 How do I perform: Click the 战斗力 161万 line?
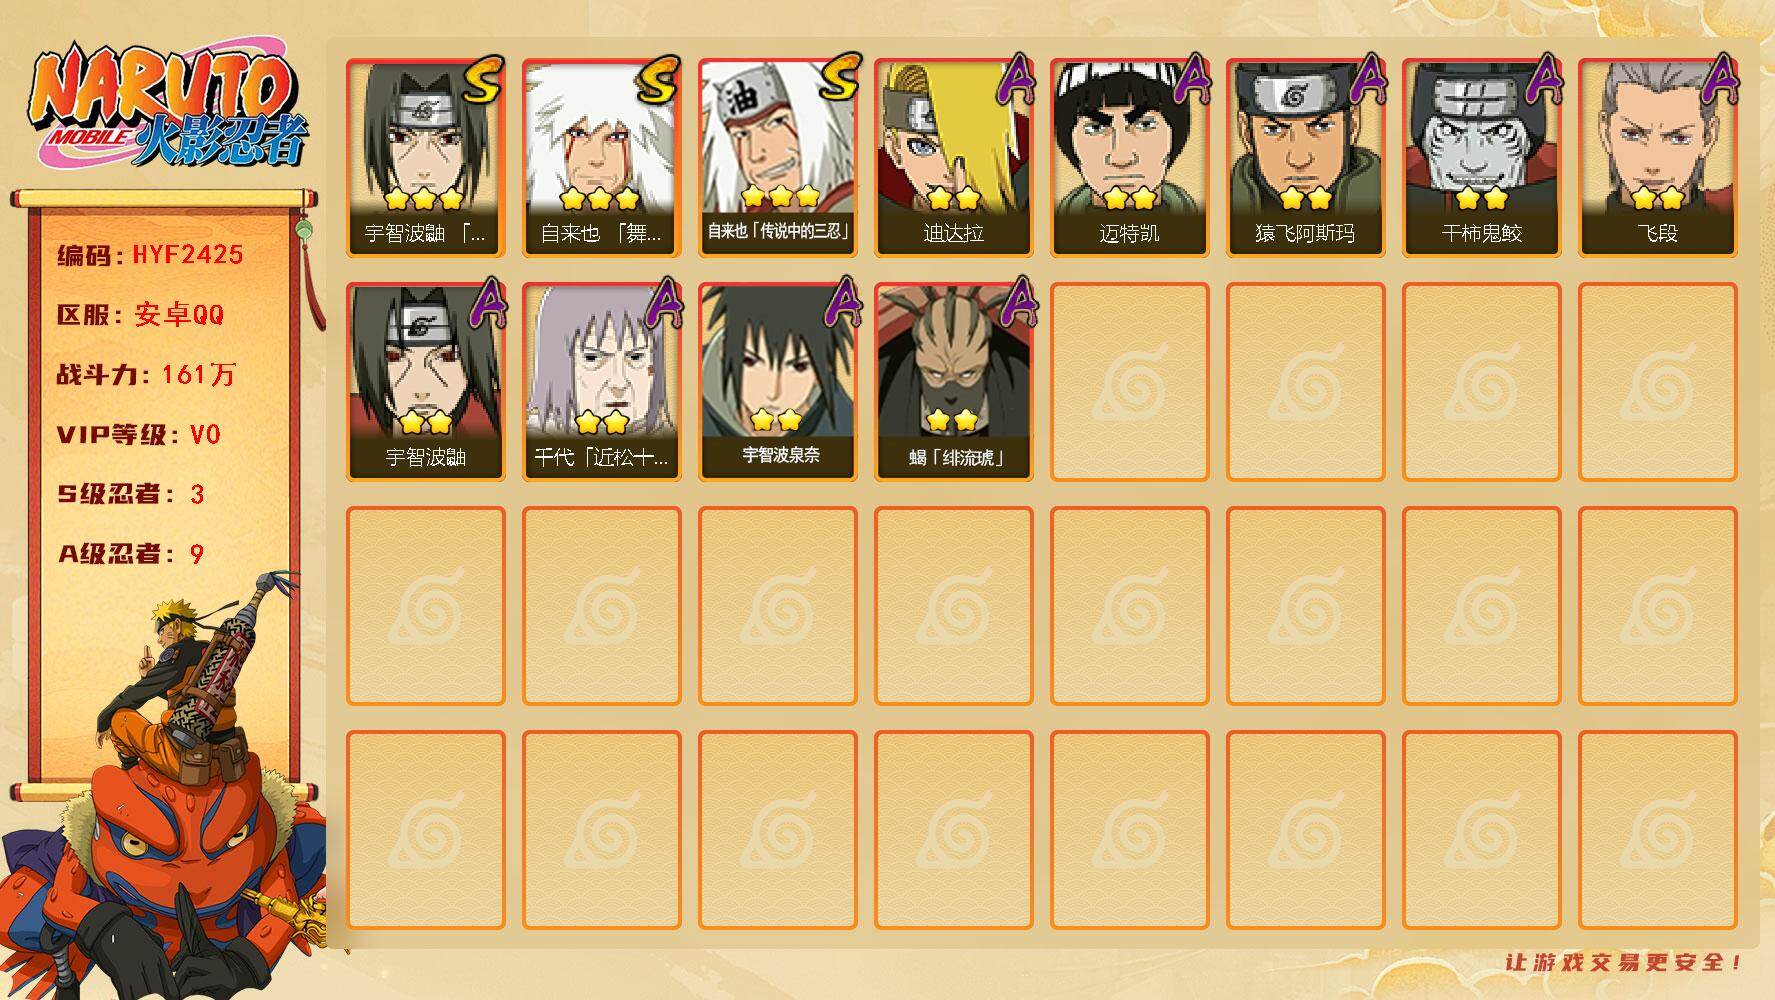[146, 375]
